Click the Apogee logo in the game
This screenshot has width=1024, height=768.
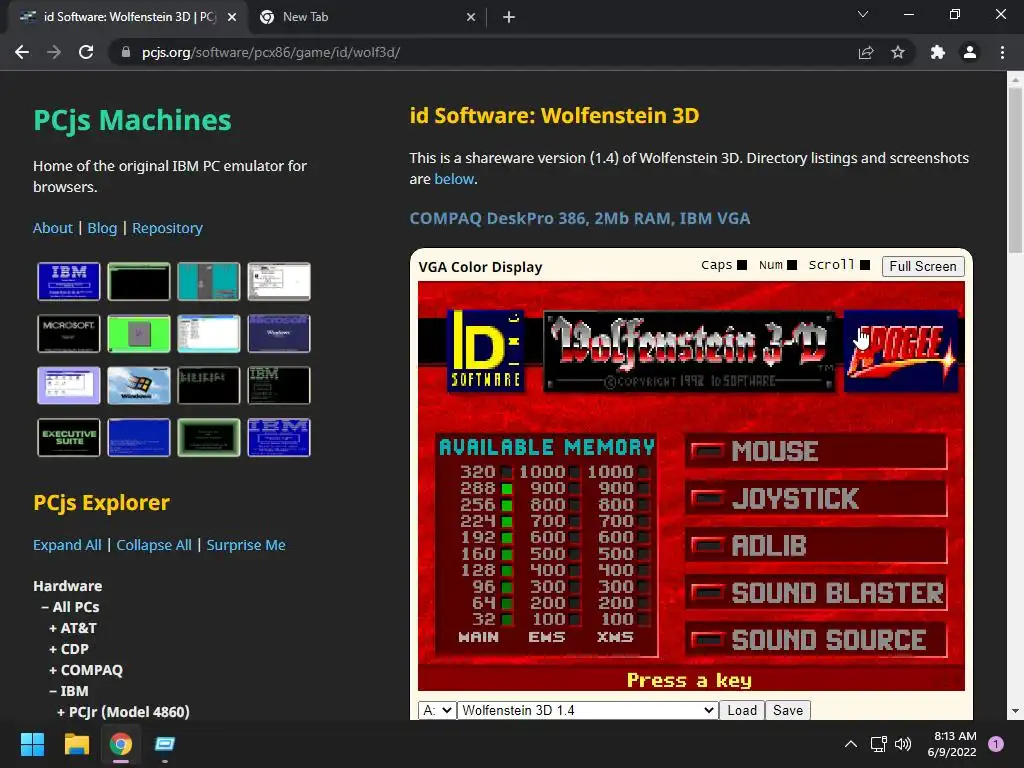(901, 351)
